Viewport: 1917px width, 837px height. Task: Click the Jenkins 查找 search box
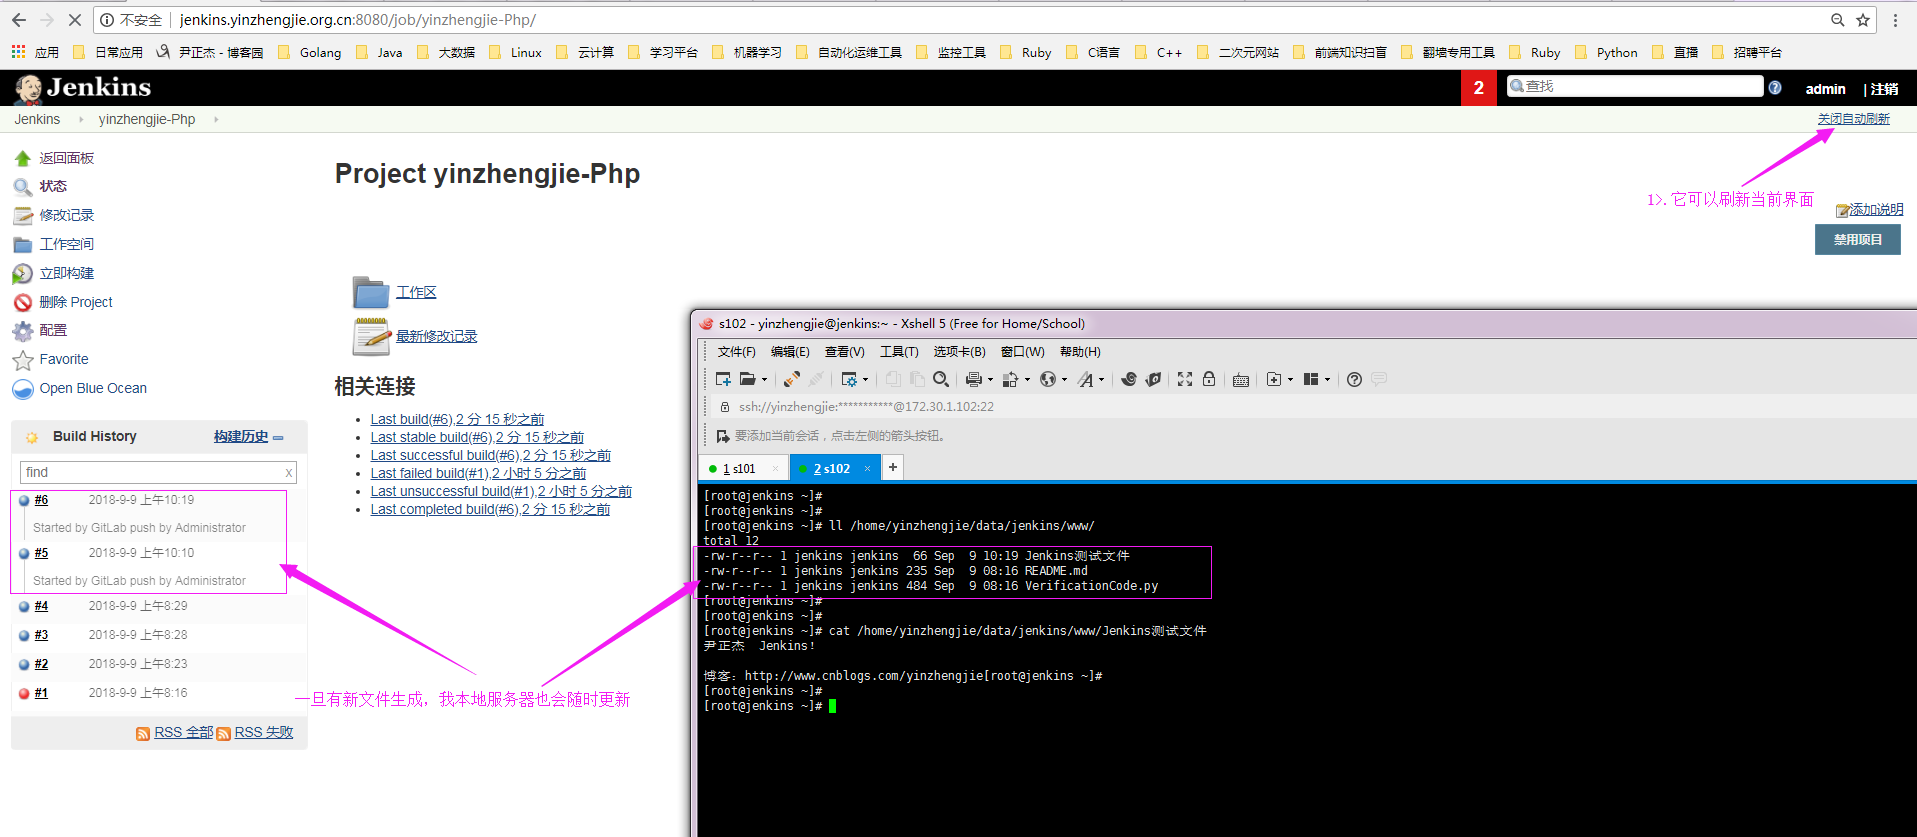(1635, 87)
